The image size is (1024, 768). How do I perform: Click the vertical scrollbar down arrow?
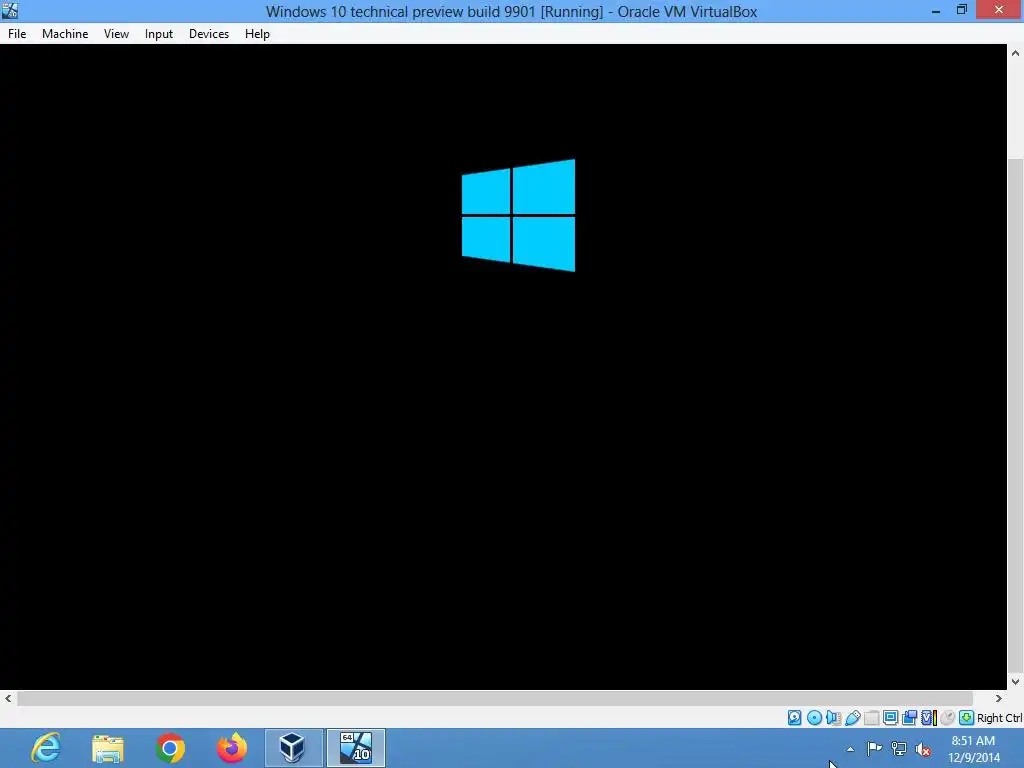(1016, 682)
